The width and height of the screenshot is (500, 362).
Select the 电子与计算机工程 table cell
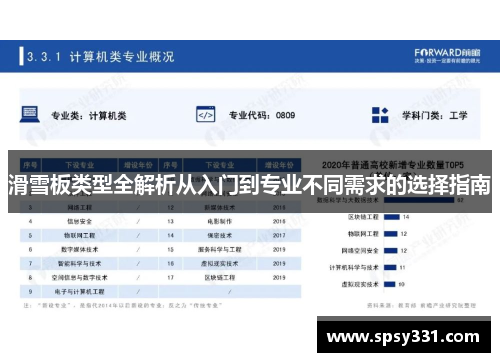[79, 292]
